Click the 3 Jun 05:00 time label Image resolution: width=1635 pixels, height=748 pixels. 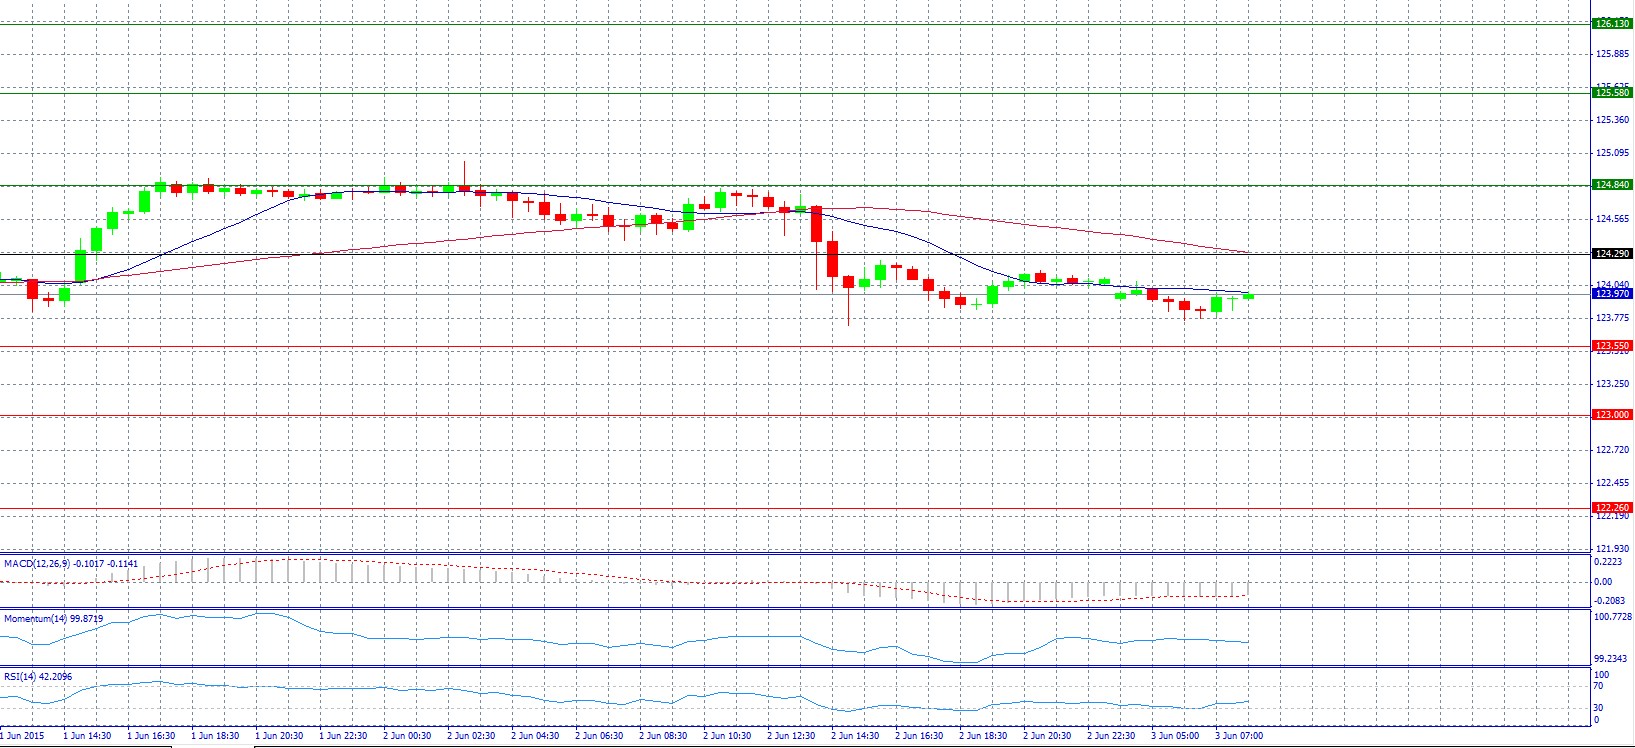coord(1175,736)
